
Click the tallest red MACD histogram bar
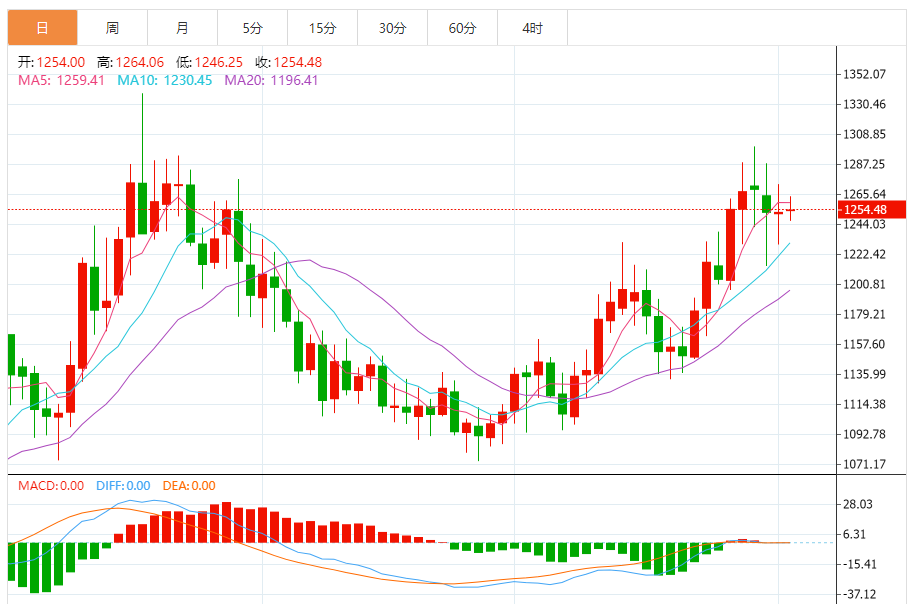[226, 522]
